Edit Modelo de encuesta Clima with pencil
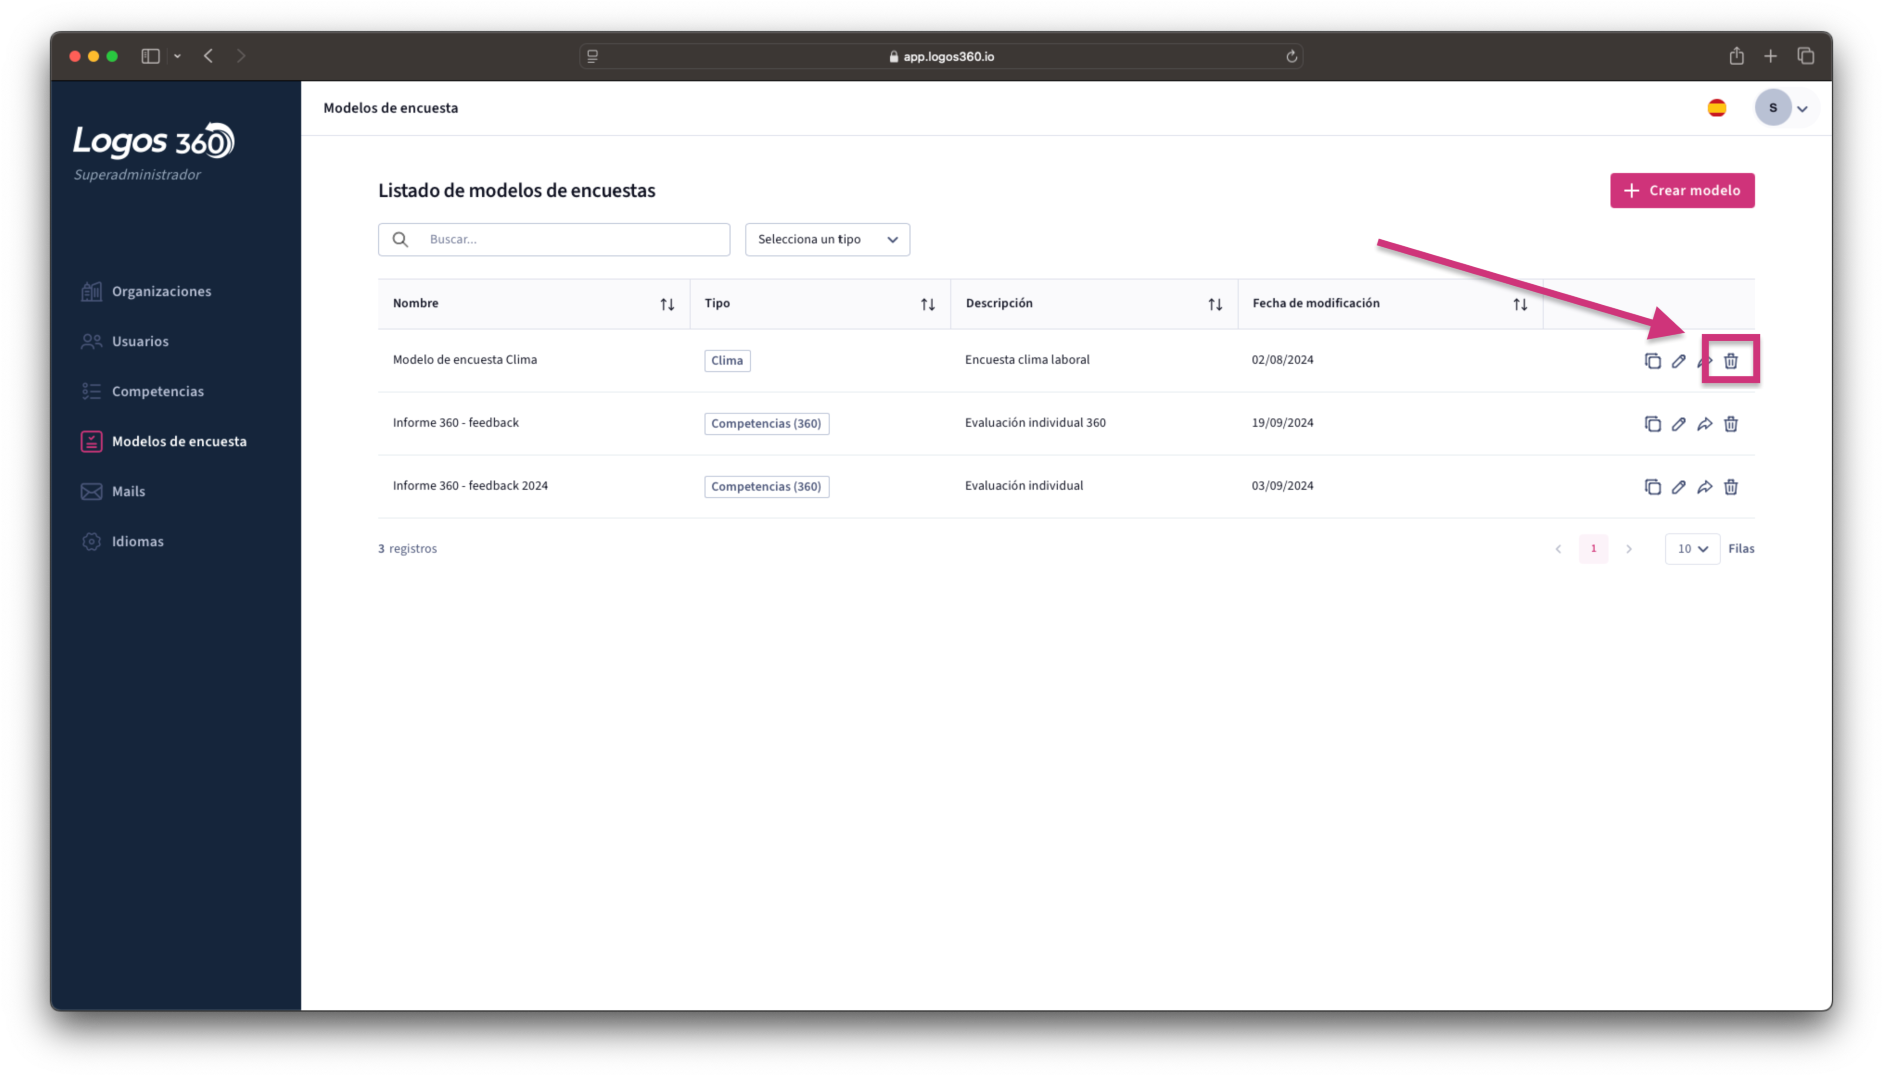The image size is (1882, 1075). click(1678, 361)
